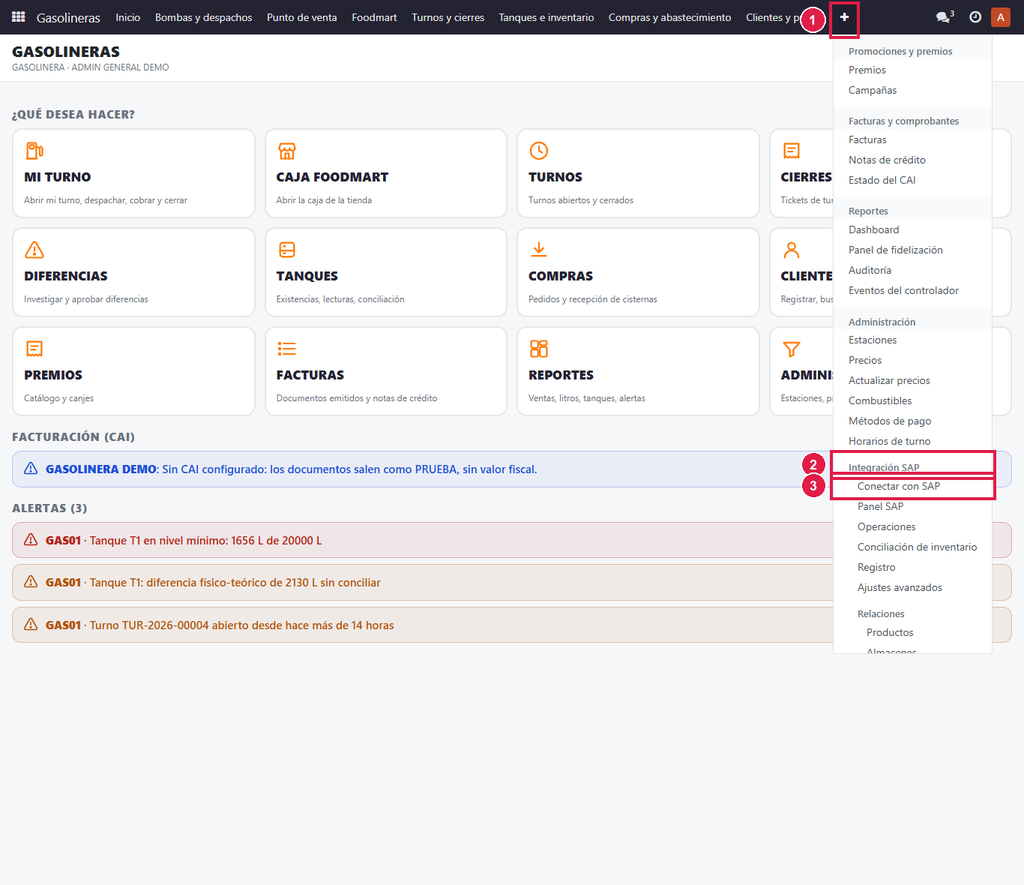The width and height of the screenshot is (1024, 885).
Task: Click warning icon of tank minimum level alert
Action: click(x=31, y=540)
